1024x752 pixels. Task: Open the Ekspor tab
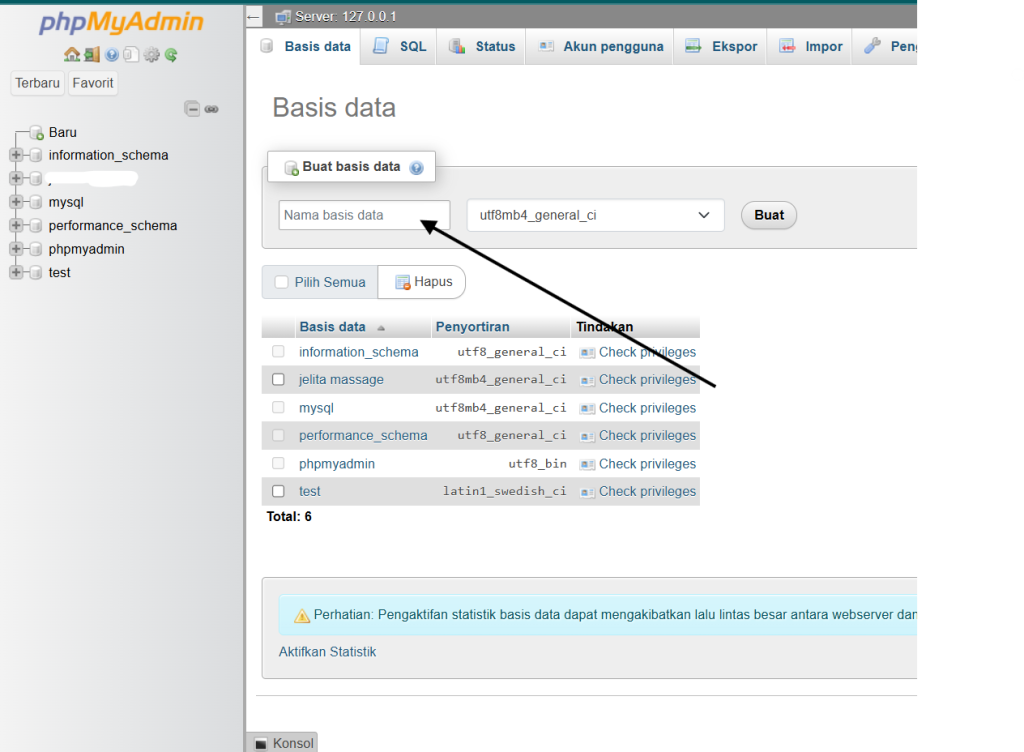[722, 46]
